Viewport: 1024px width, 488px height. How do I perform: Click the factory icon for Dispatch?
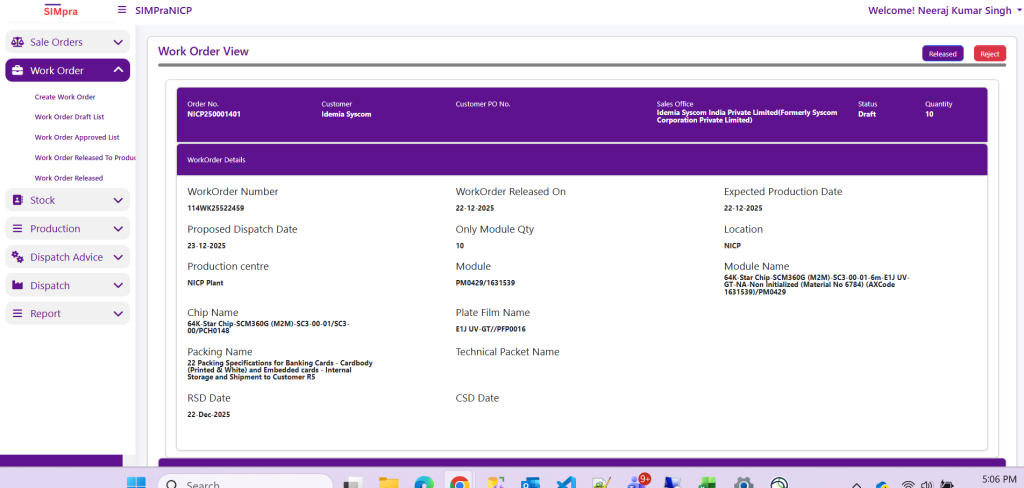[x=18, y=286]
